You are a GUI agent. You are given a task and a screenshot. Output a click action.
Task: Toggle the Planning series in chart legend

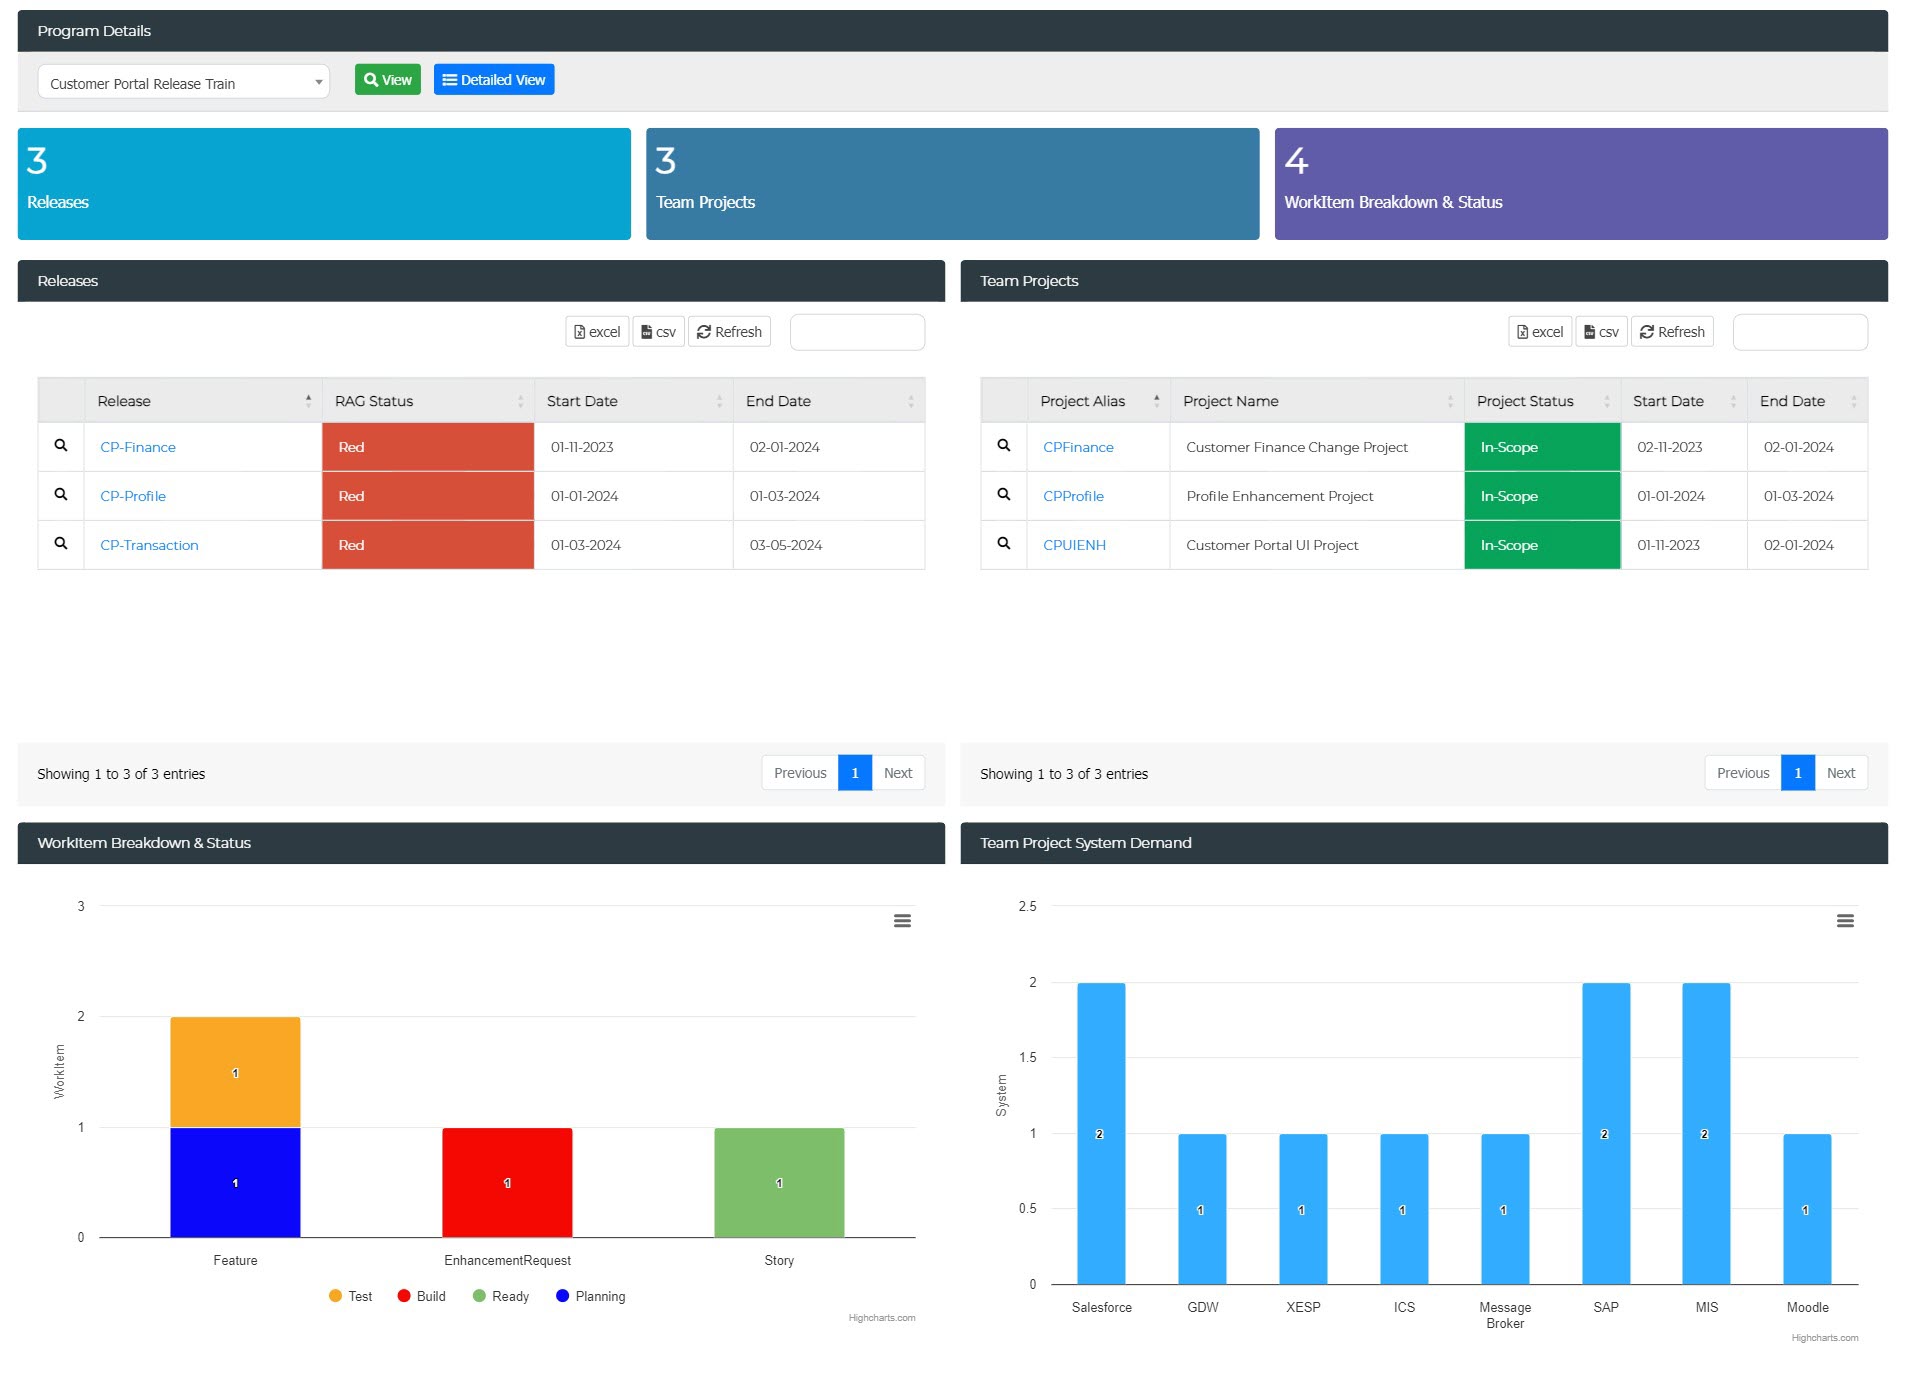(590, 1296)
